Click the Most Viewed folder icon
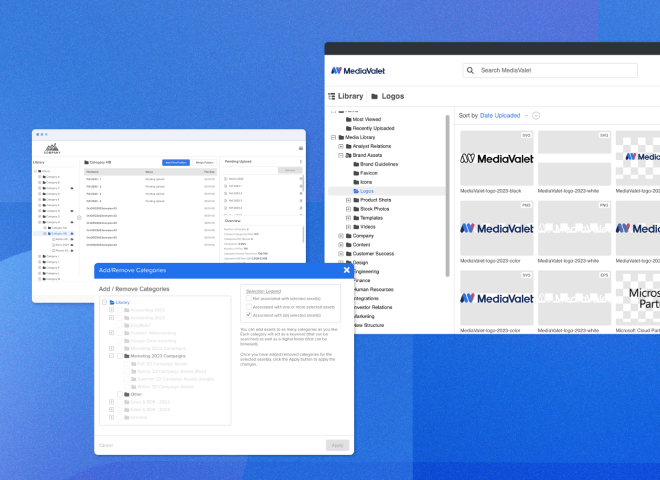The image size is (660, 480). pyautogui.click(x=349, y=120)
